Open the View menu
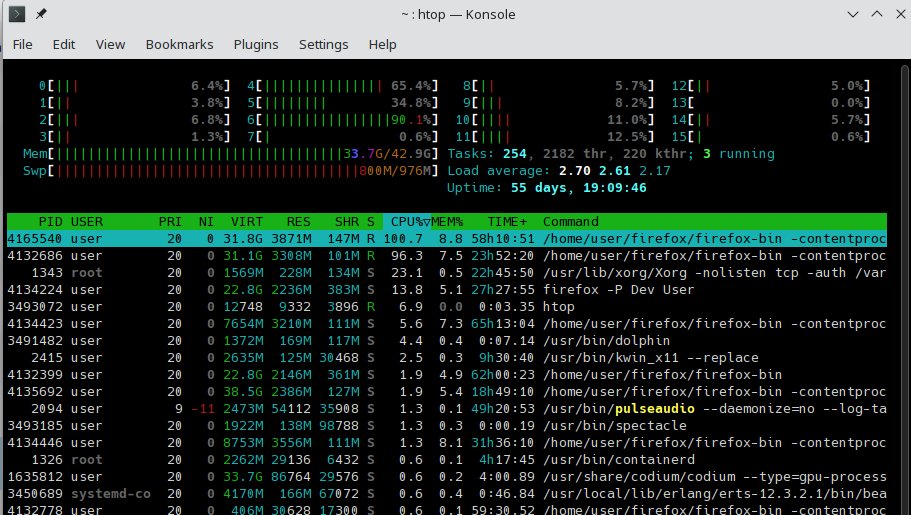 tap(110, 44)
